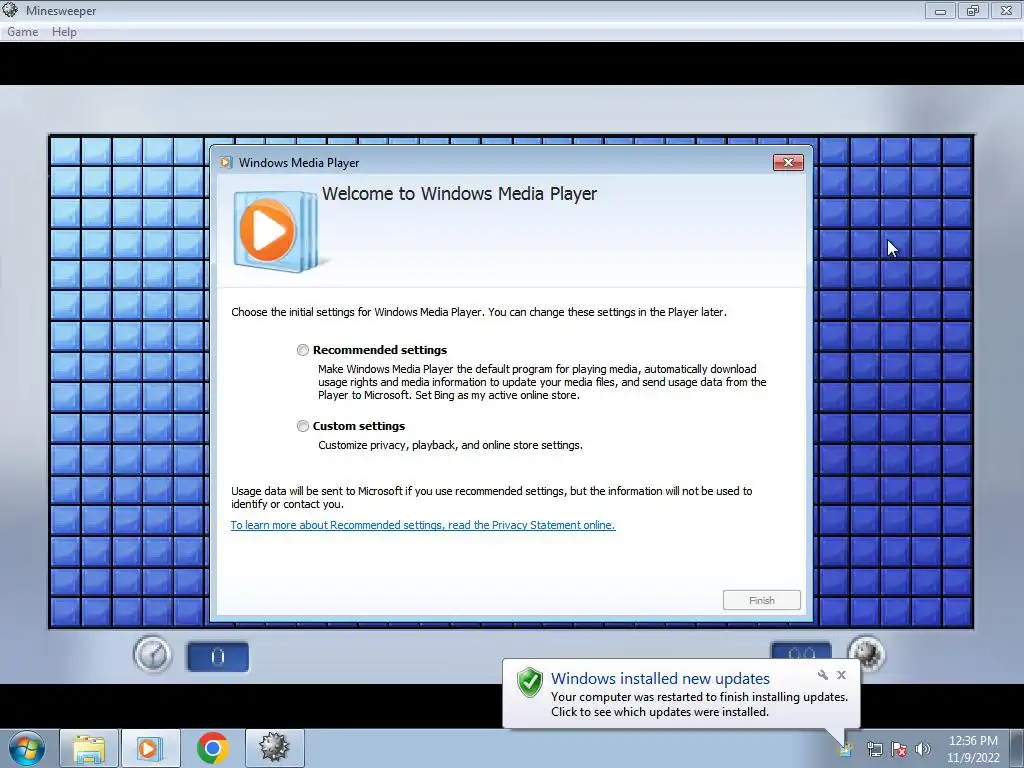The width and height of the screenshot is (1024, 768).
Task: Dismiss the Windows updates notification balloon
Action: tap(841, 675)
